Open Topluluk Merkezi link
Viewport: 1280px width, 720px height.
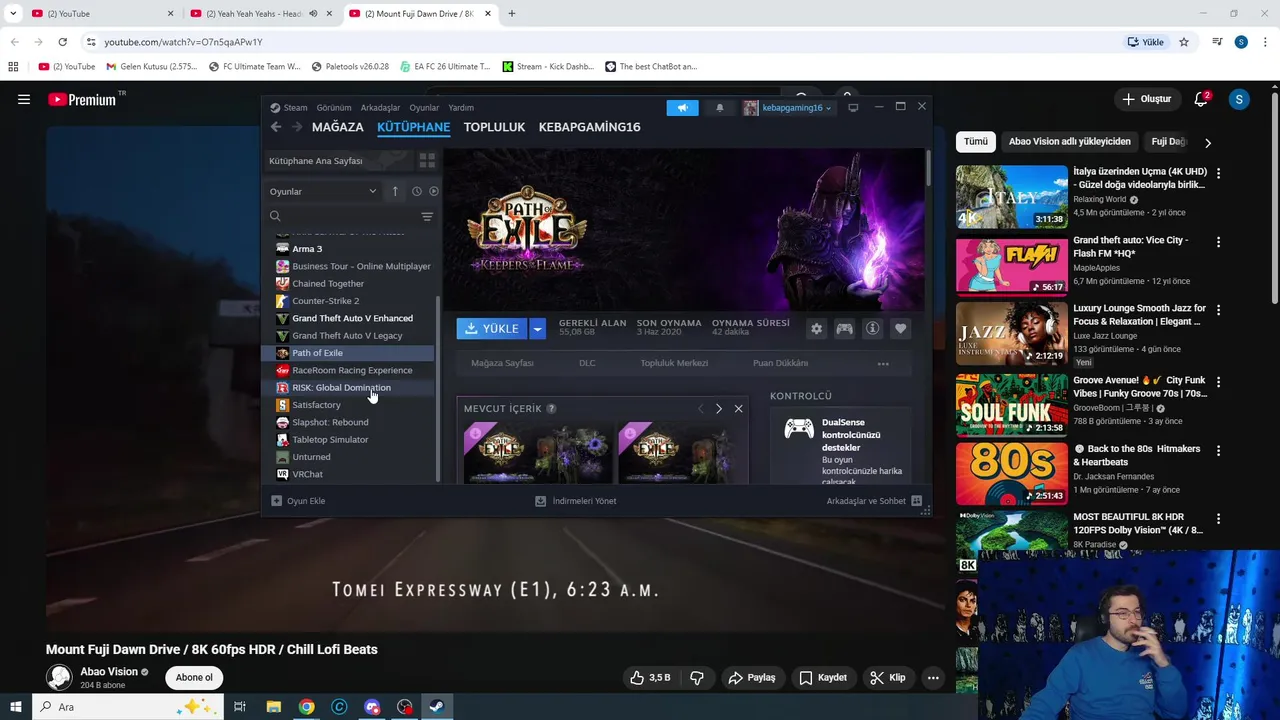(x=674, y=363)
